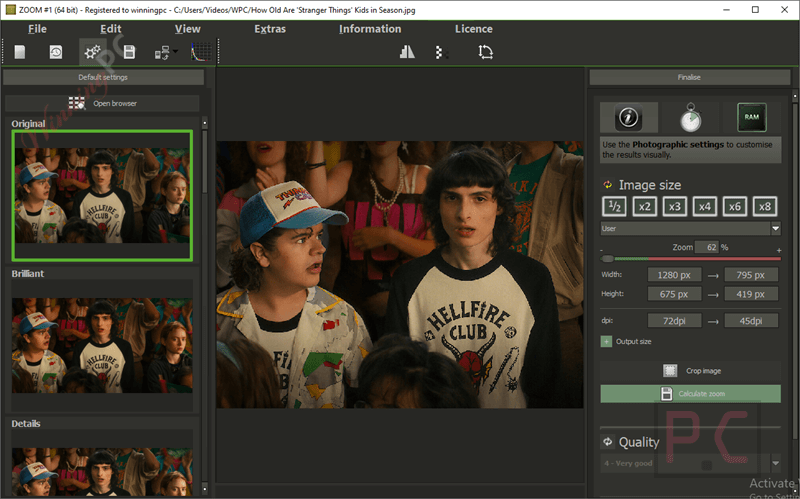Select the Brilliant preset thumbnail
800x499 pixels.
click(x=102, y=345)
